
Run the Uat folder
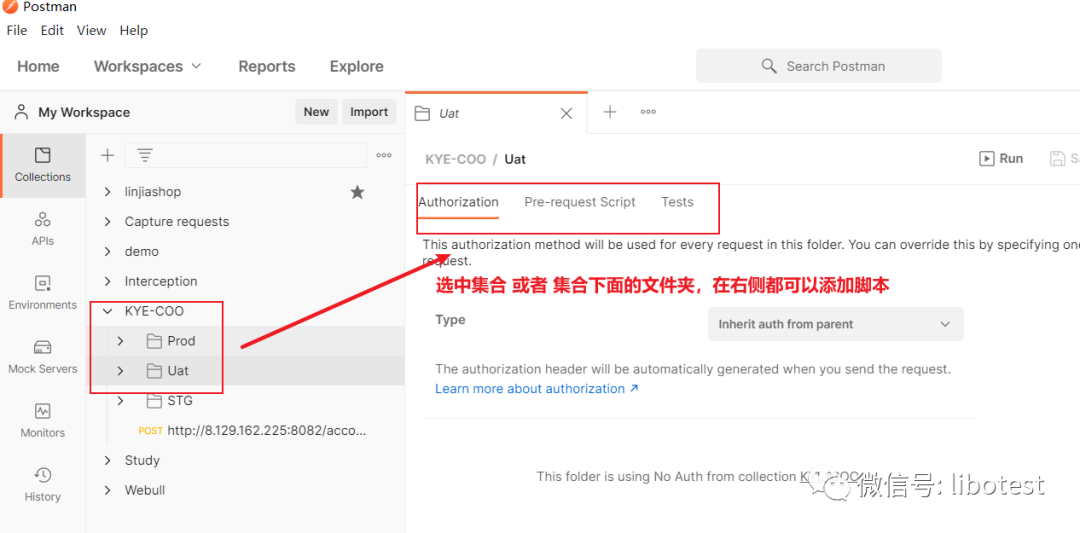[x=1001, y=158]
